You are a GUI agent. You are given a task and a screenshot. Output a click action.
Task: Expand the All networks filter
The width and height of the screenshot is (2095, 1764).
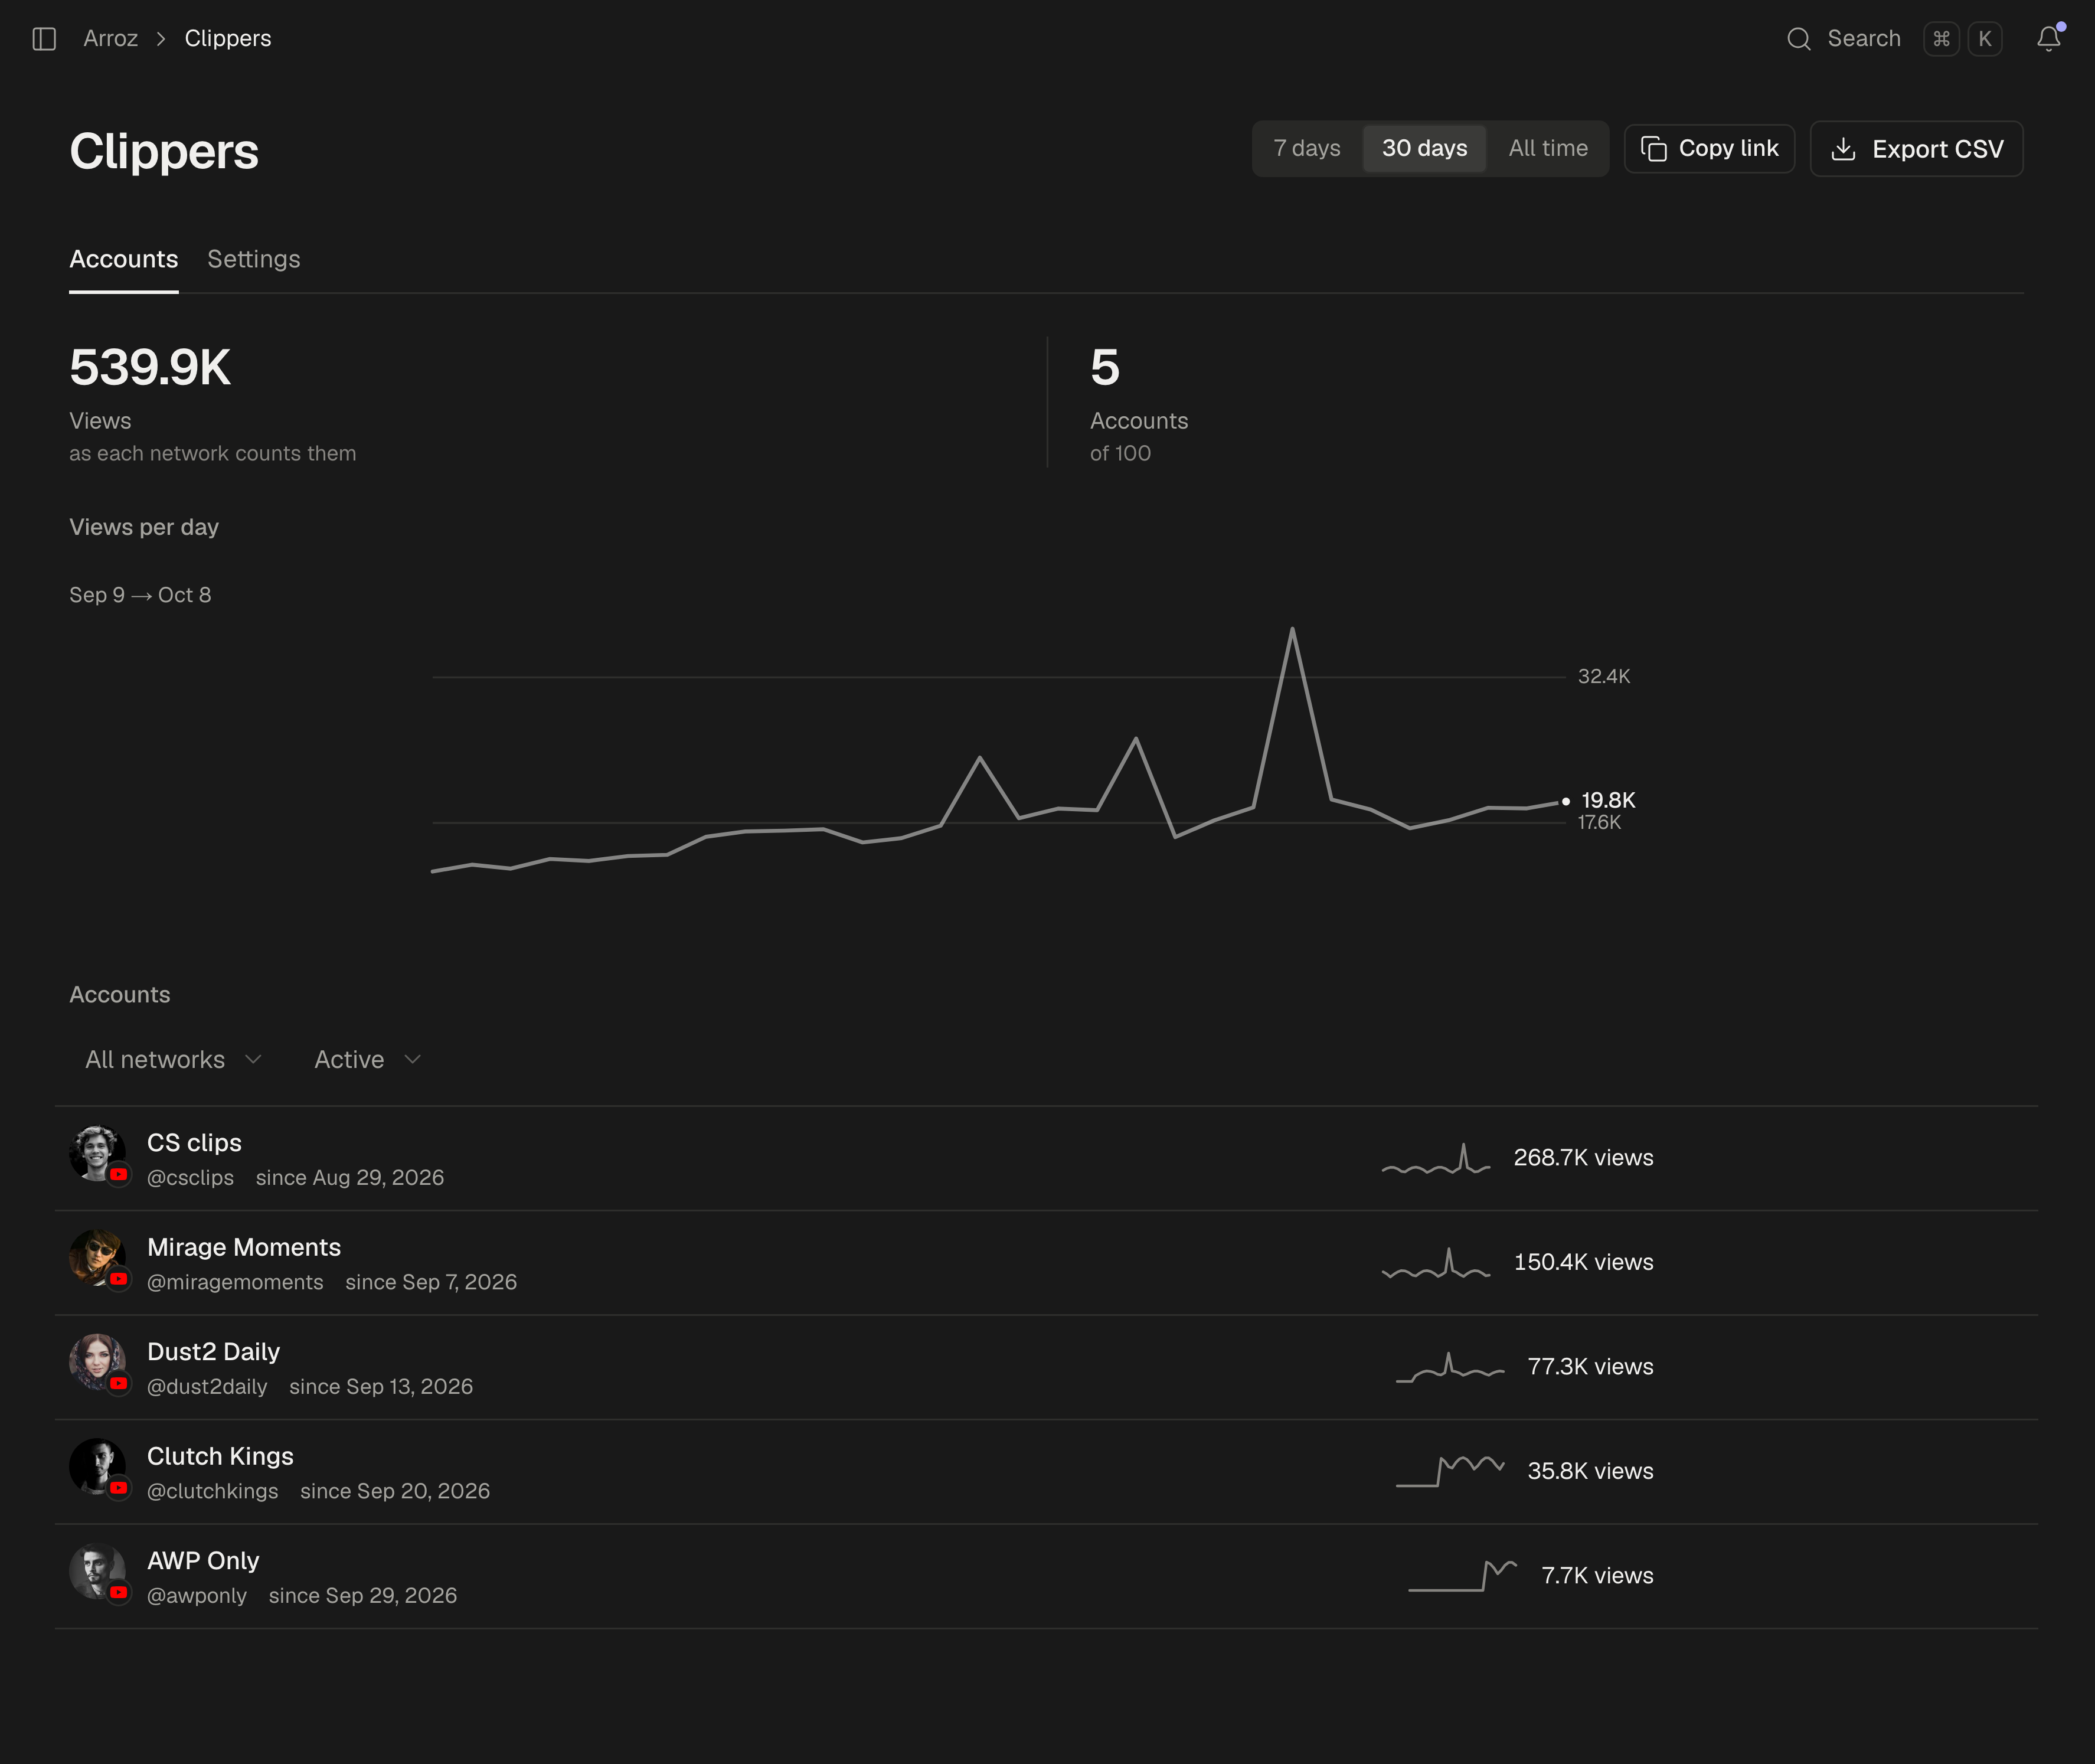(x=173, y=1060)
